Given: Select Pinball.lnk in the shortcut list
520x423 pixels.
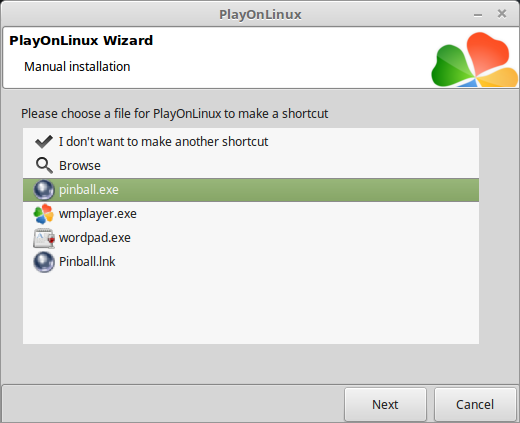Looking at the screenshot, I should click(251, 262).
